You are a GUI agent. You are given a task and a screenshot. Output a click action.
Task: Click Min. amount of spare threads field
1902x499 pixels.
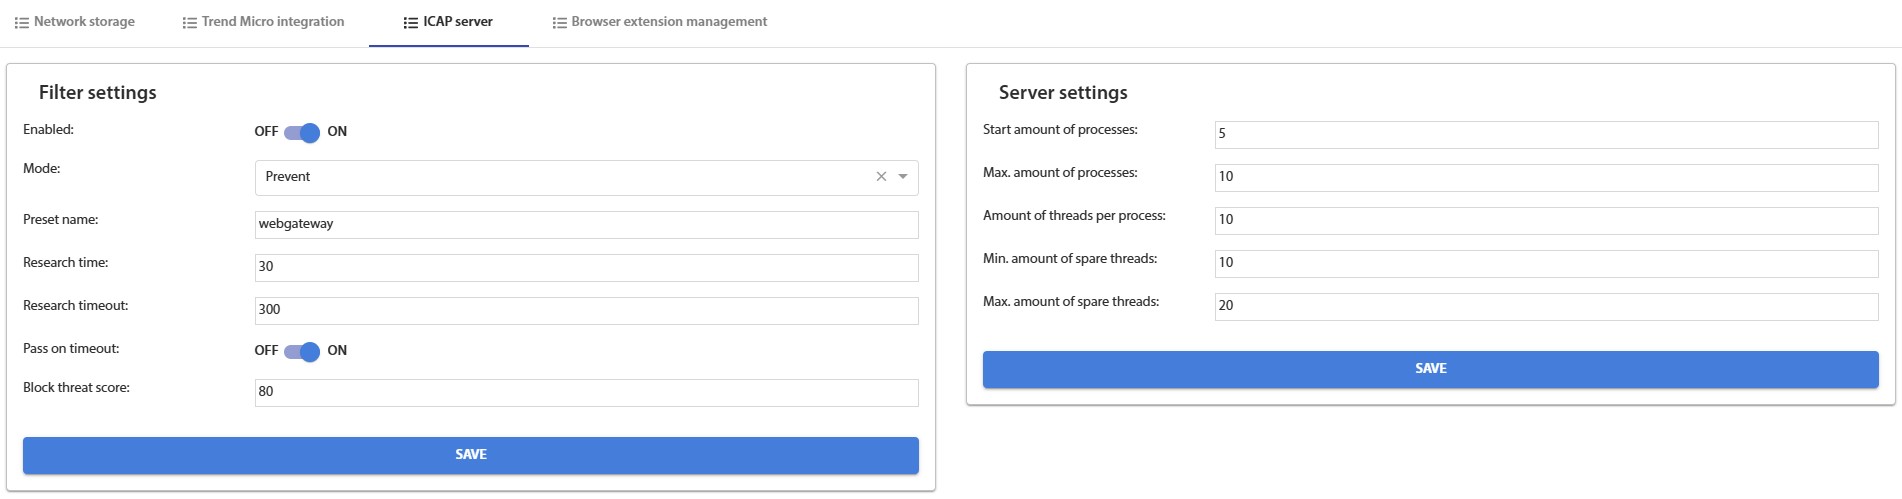(x=1547, y=263)
